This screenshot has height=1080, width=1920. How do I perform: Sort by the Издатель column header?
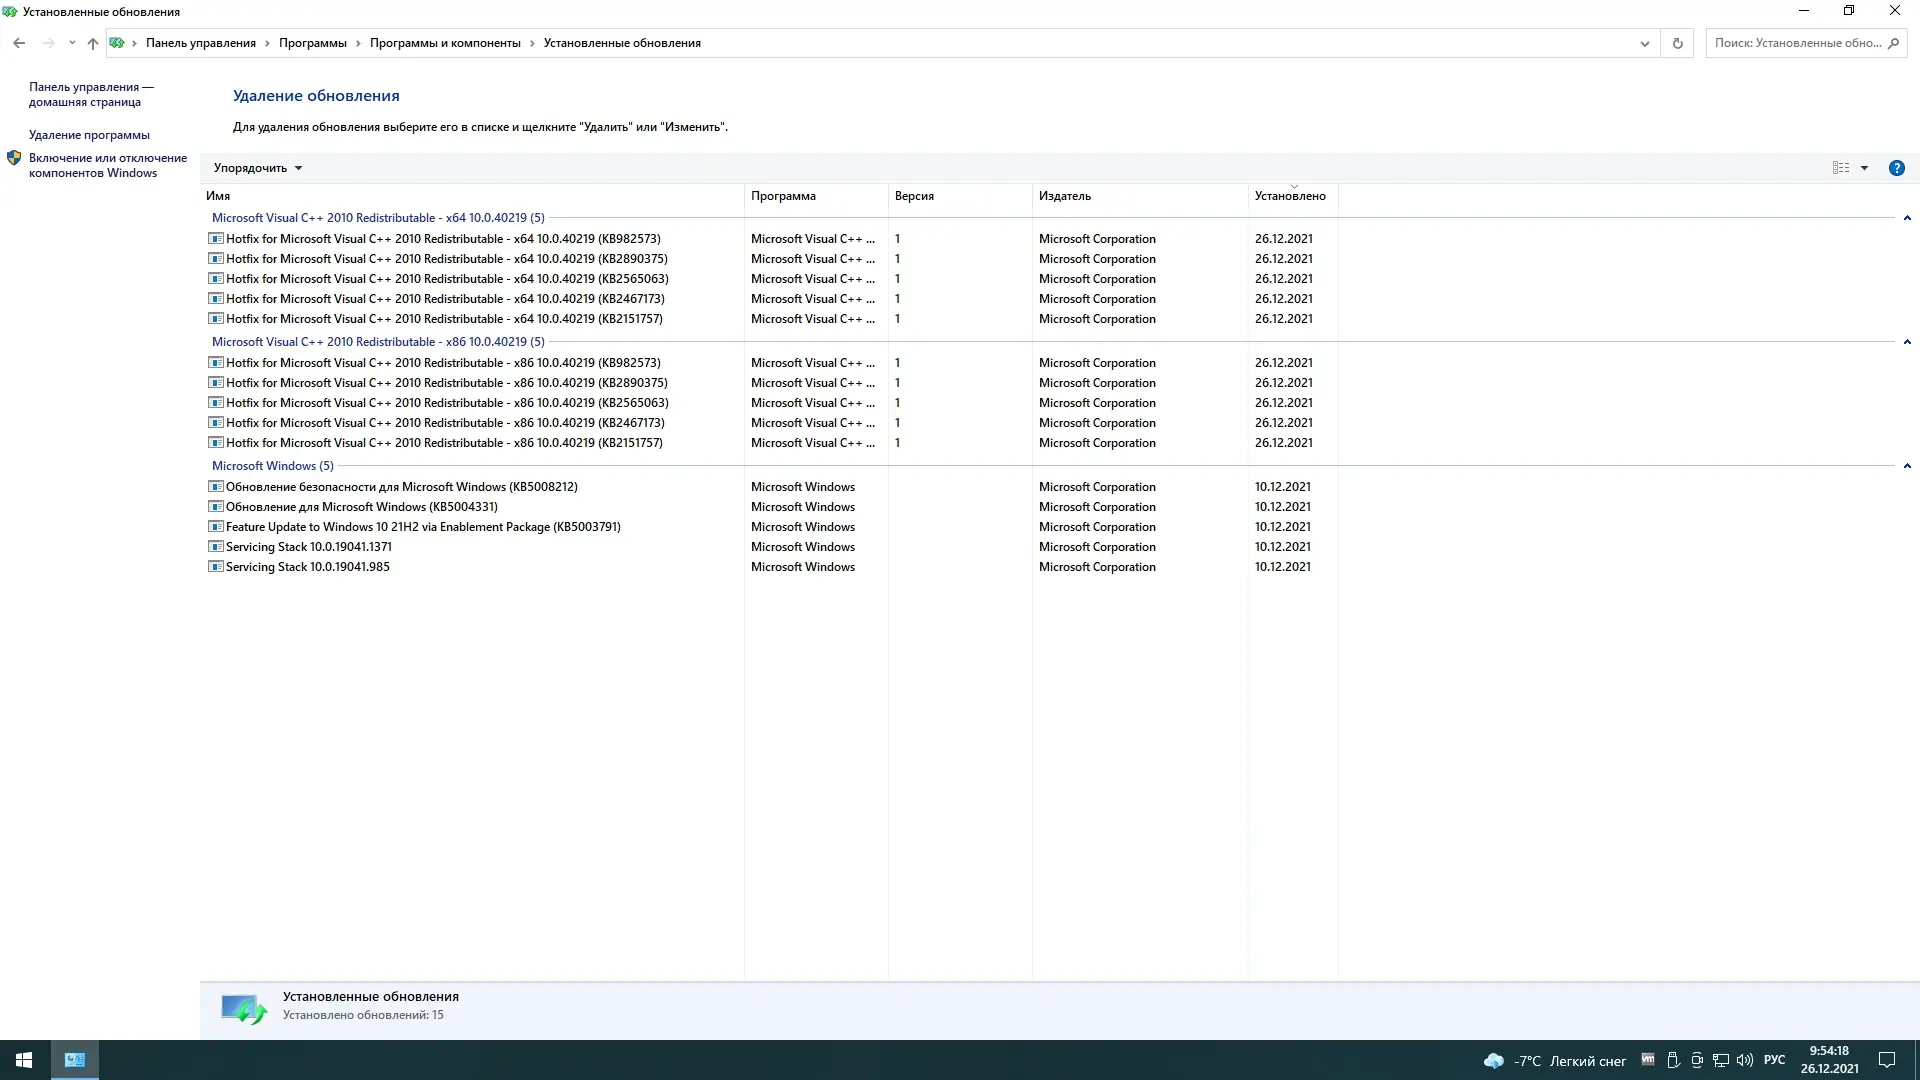click(1065, 196)
